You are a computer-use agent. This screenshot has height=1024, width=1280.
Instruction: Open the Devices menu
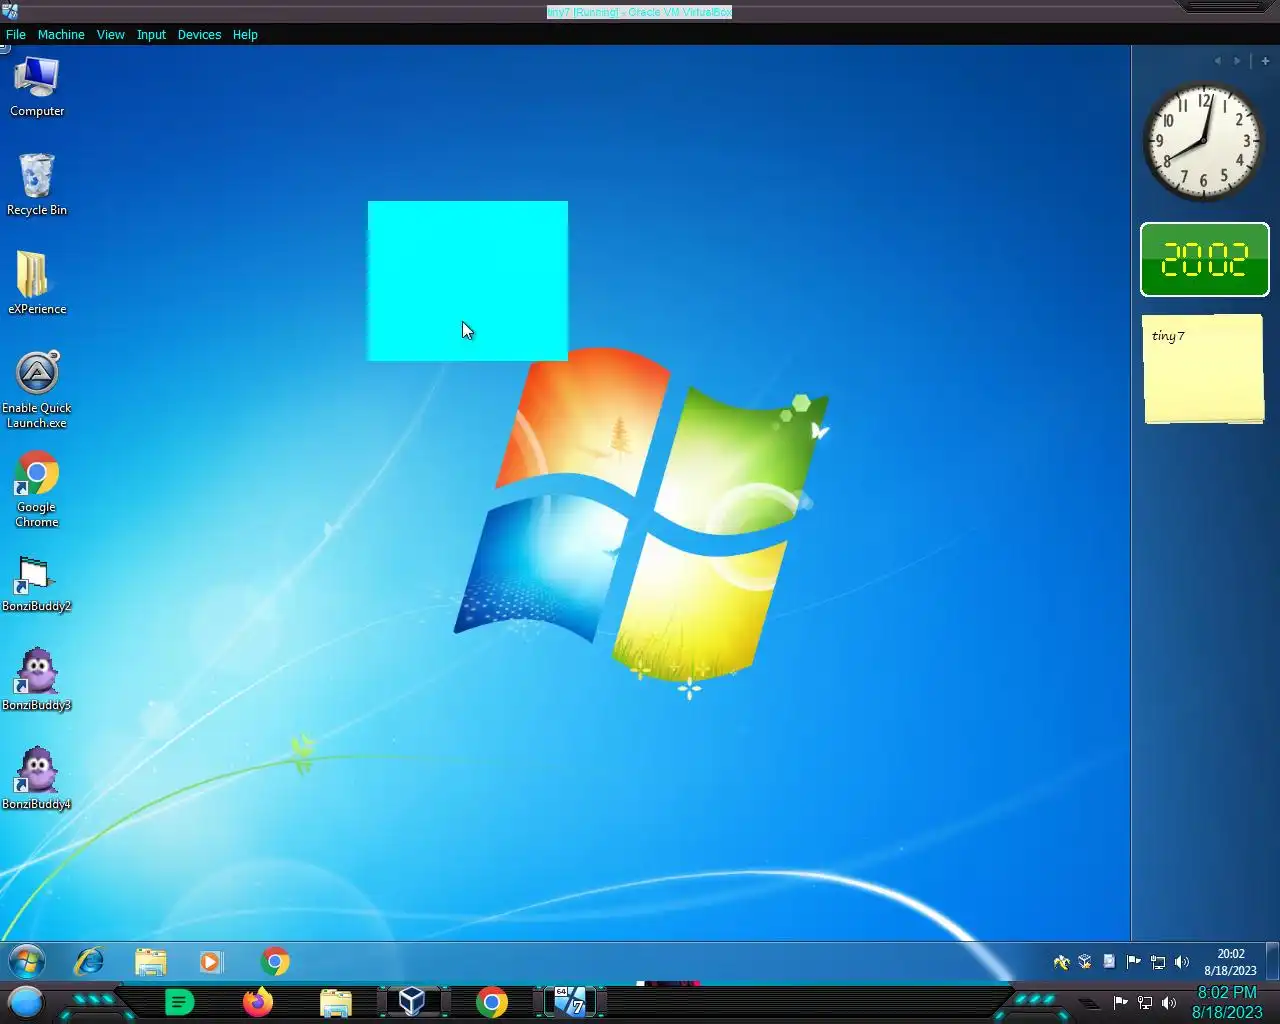(x=199, y=34)
